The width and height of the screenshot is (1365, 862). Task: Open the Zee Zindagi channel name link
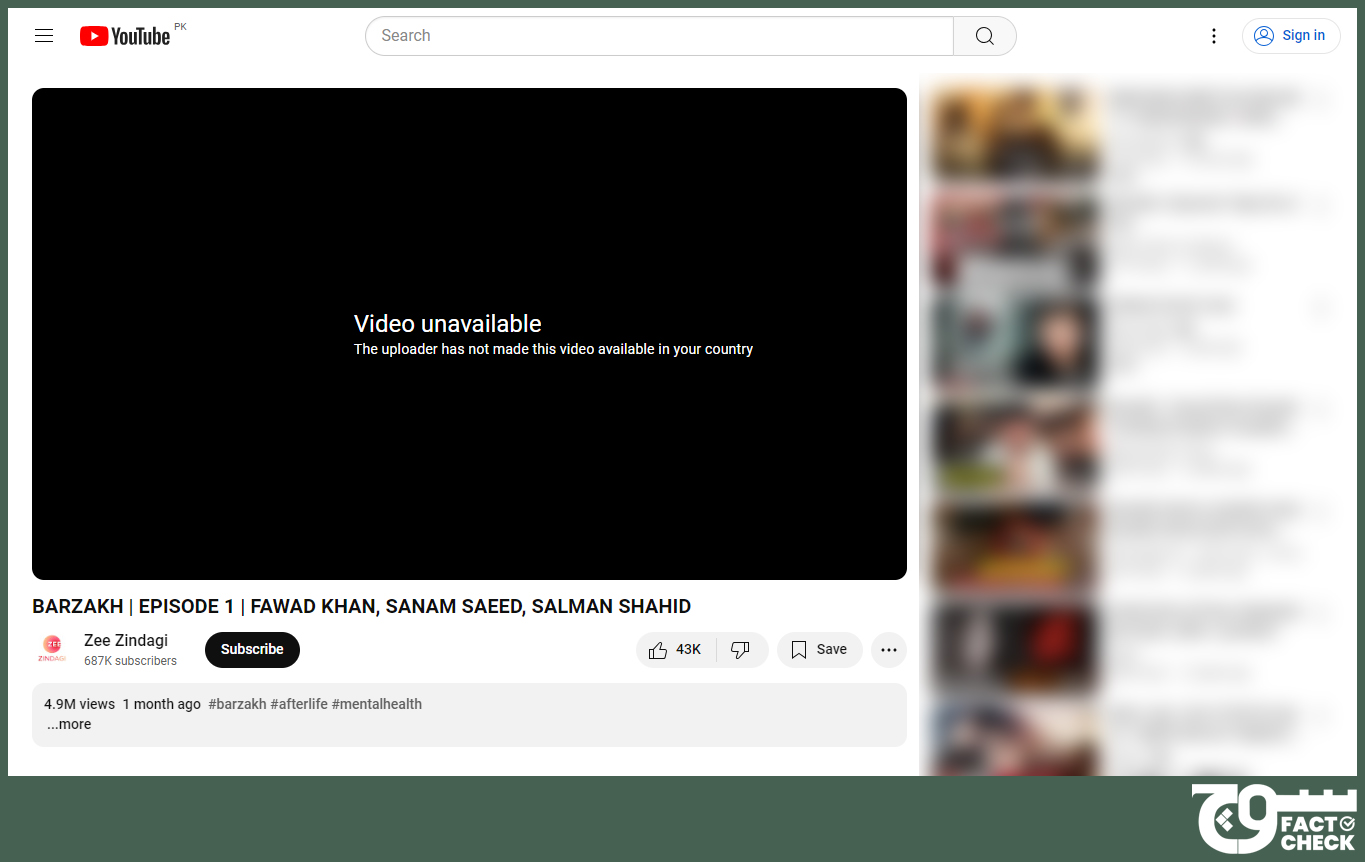click(126, 640)
